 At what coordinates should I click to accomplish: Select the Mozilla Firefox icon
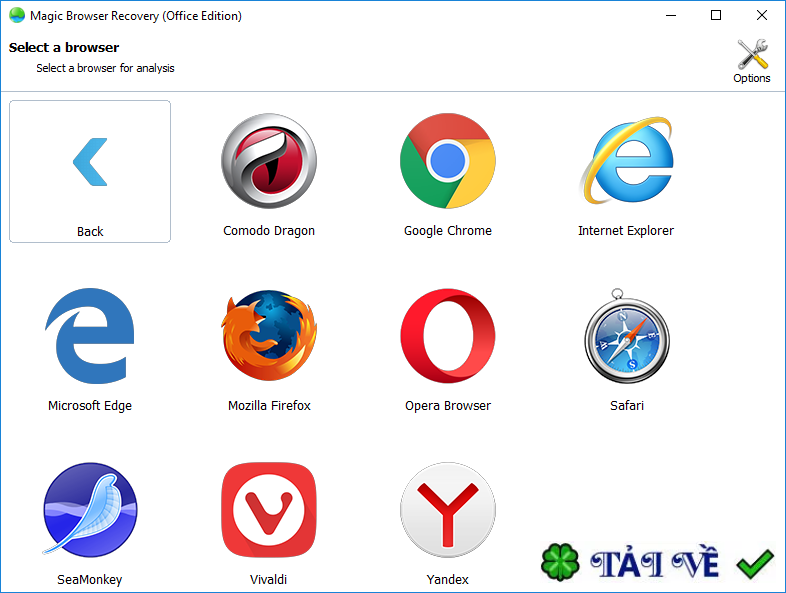pyautogui.click(x=268, y=337)
